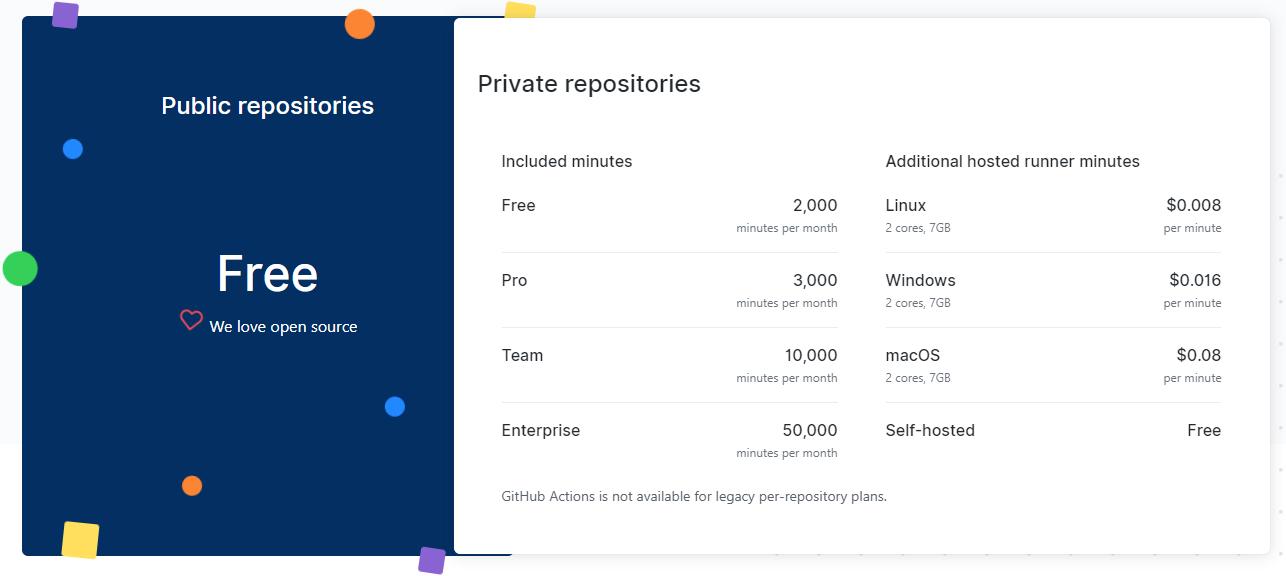The width and height of the screenshot is (1286, 576).
Task: Click the Enterprise plan row label
Action: [x=540, y=431]
